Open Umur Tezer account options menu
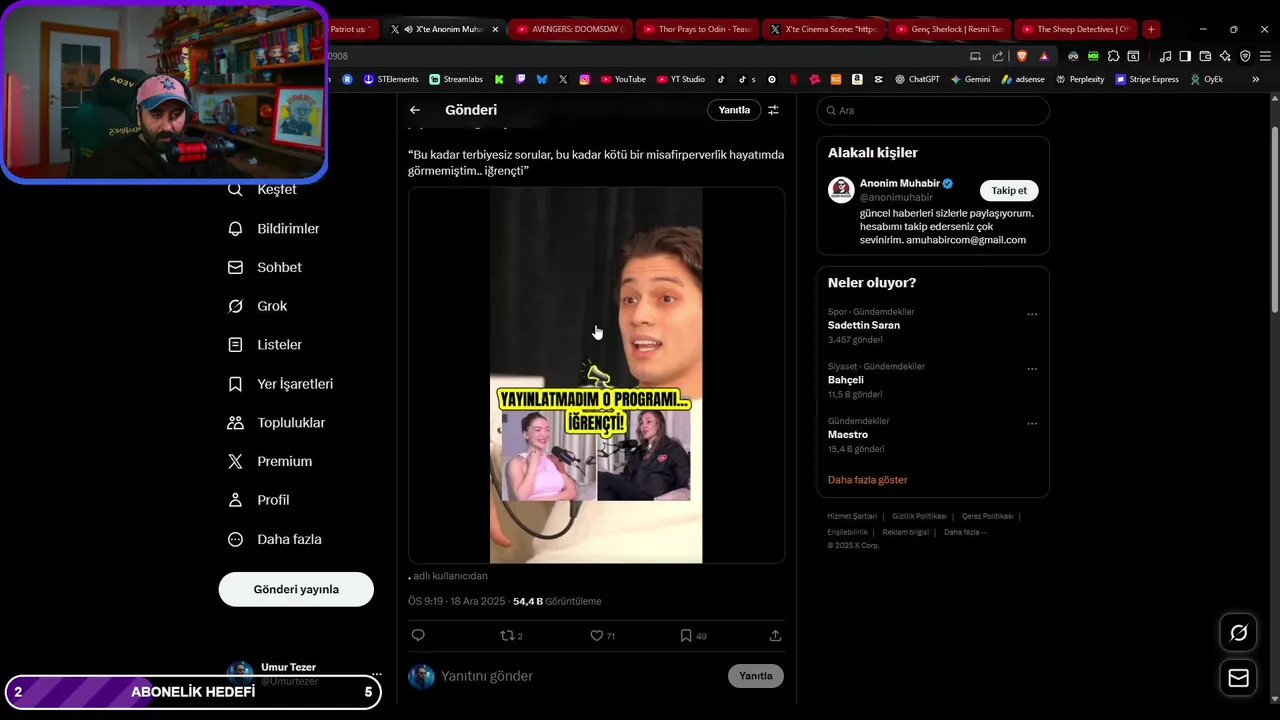This screenshot has height=720, width=1280. tap(376, 674)
